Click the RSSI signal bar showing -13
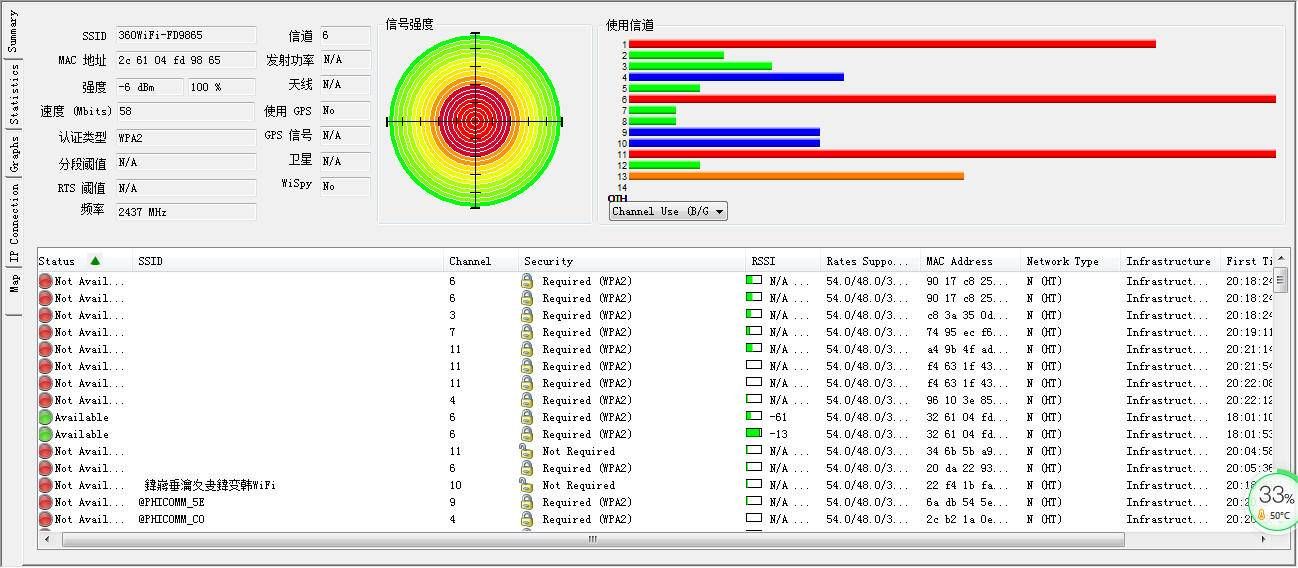 (754, 434)
